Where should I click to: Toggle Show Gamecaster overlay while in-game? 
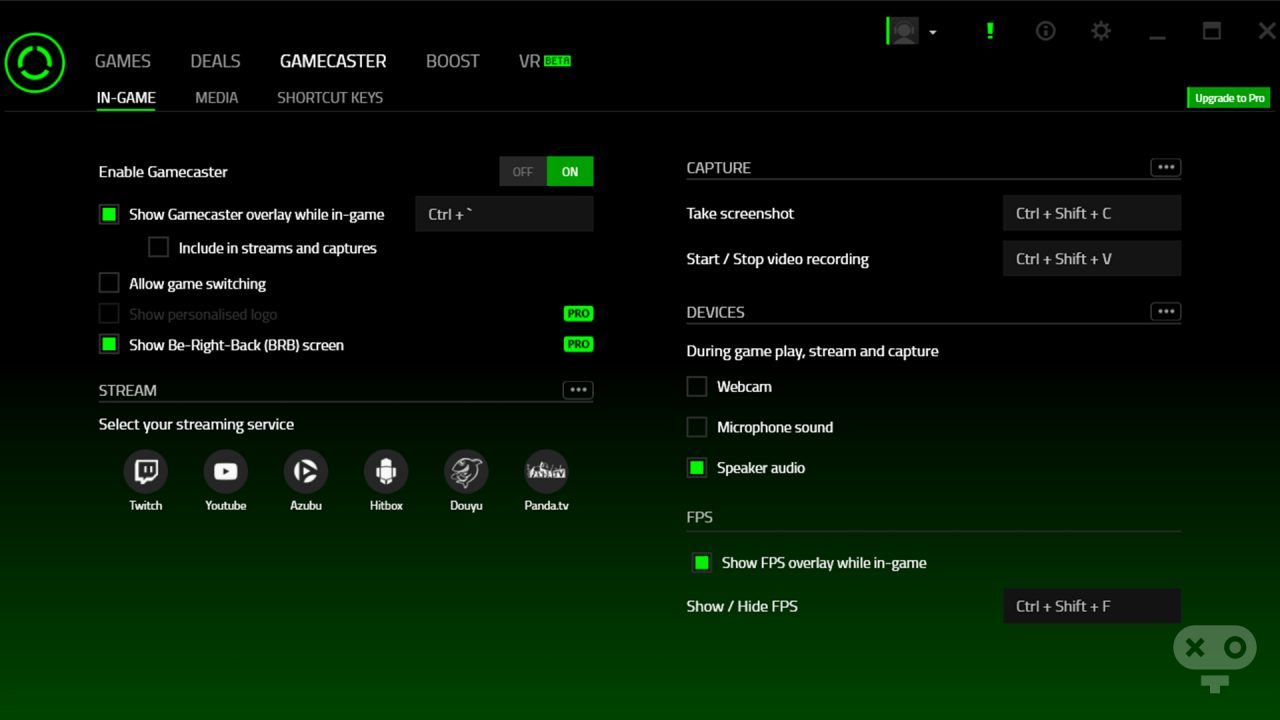(109, 214)
